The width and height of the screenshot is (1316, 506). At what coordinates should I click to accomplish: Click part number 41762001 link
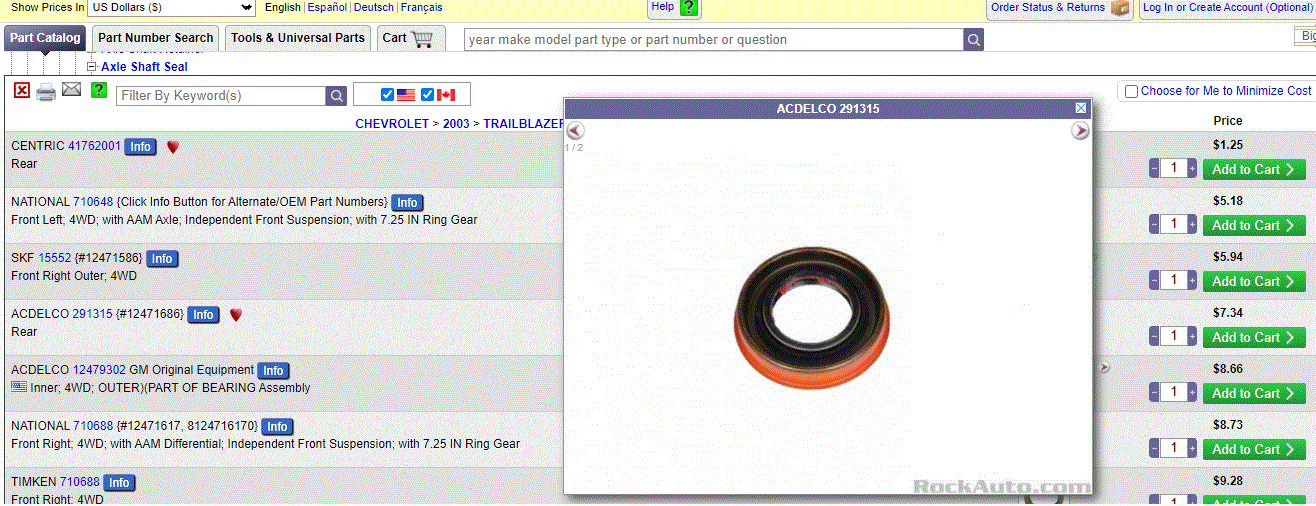click(94, 146)
